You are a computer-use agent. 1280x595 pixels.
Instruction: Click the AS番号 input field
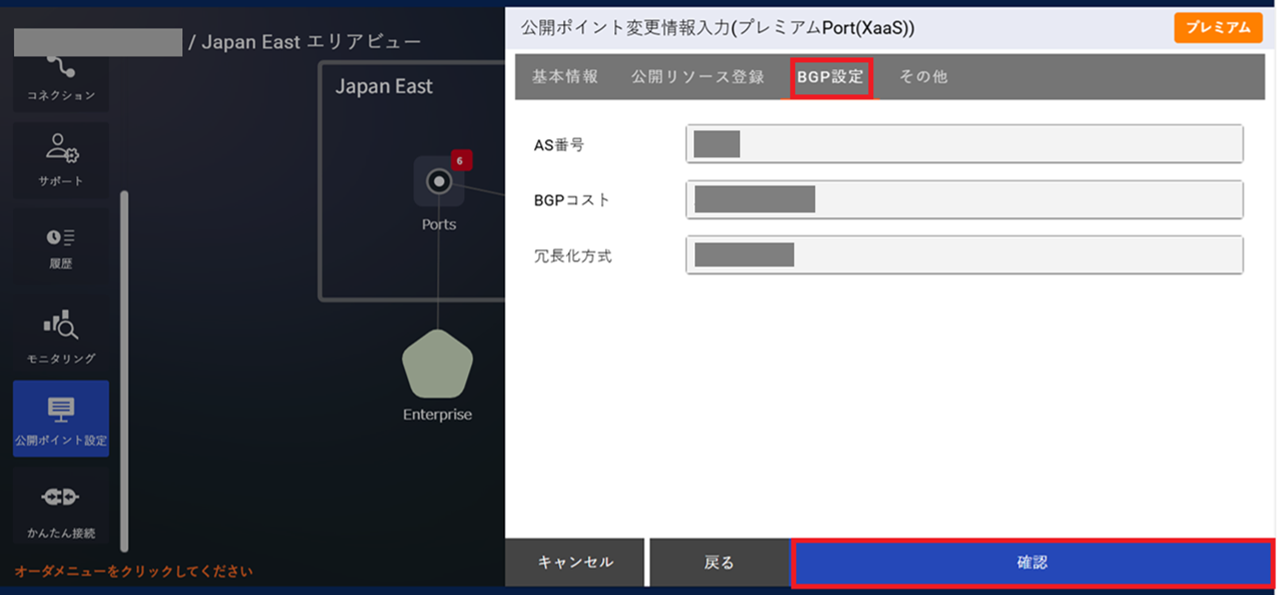click(x=963, y=143)
